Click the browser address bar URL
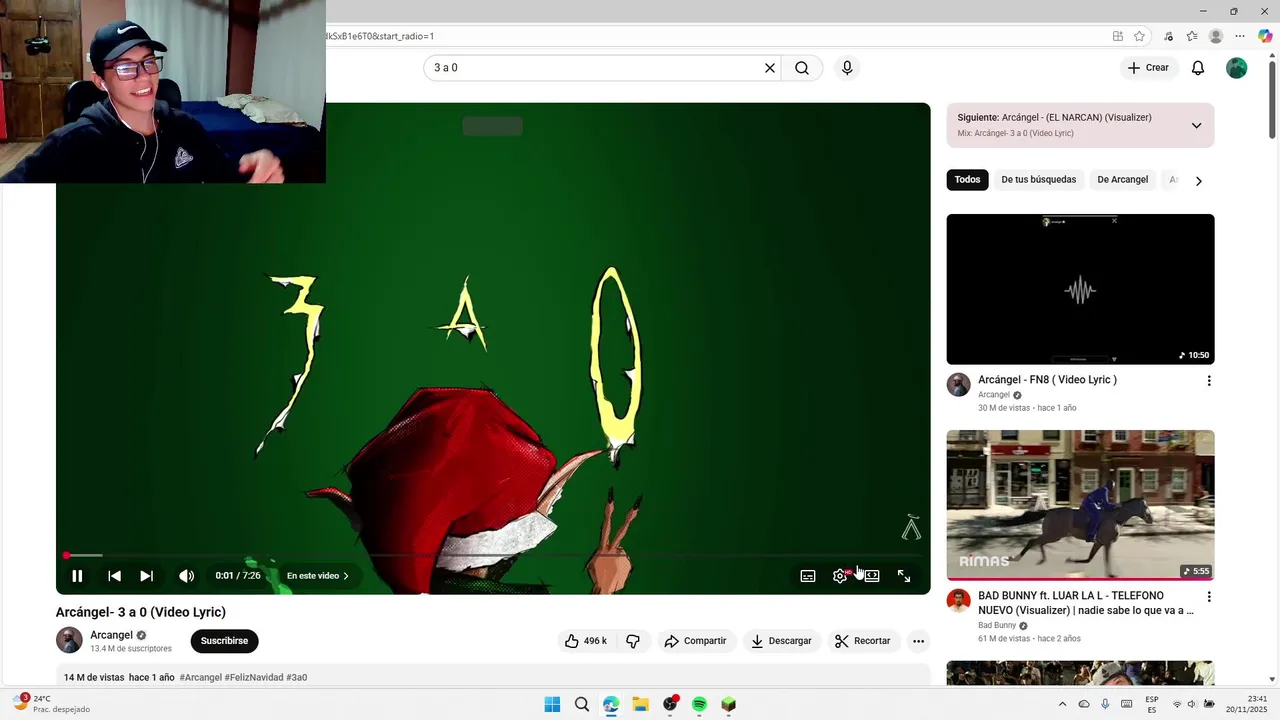 (379, 36)
